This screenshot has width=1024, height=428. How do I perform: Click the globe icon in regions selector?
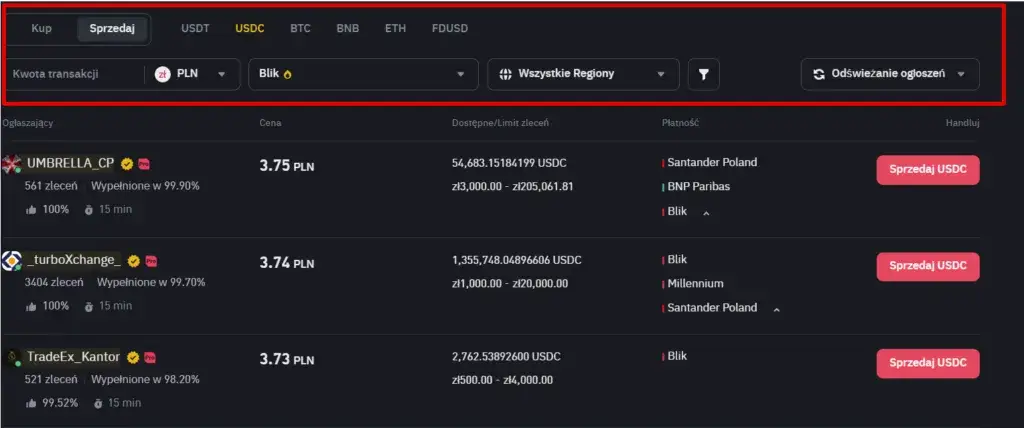(505, 74)
